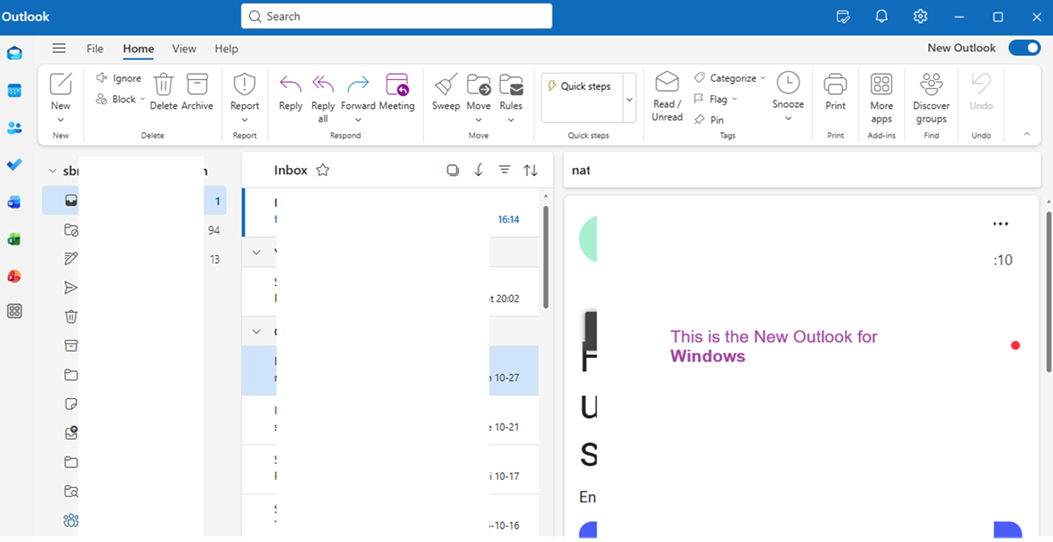
Task: Expand the Quick steps gallery arrow
Action: (629, 99)
